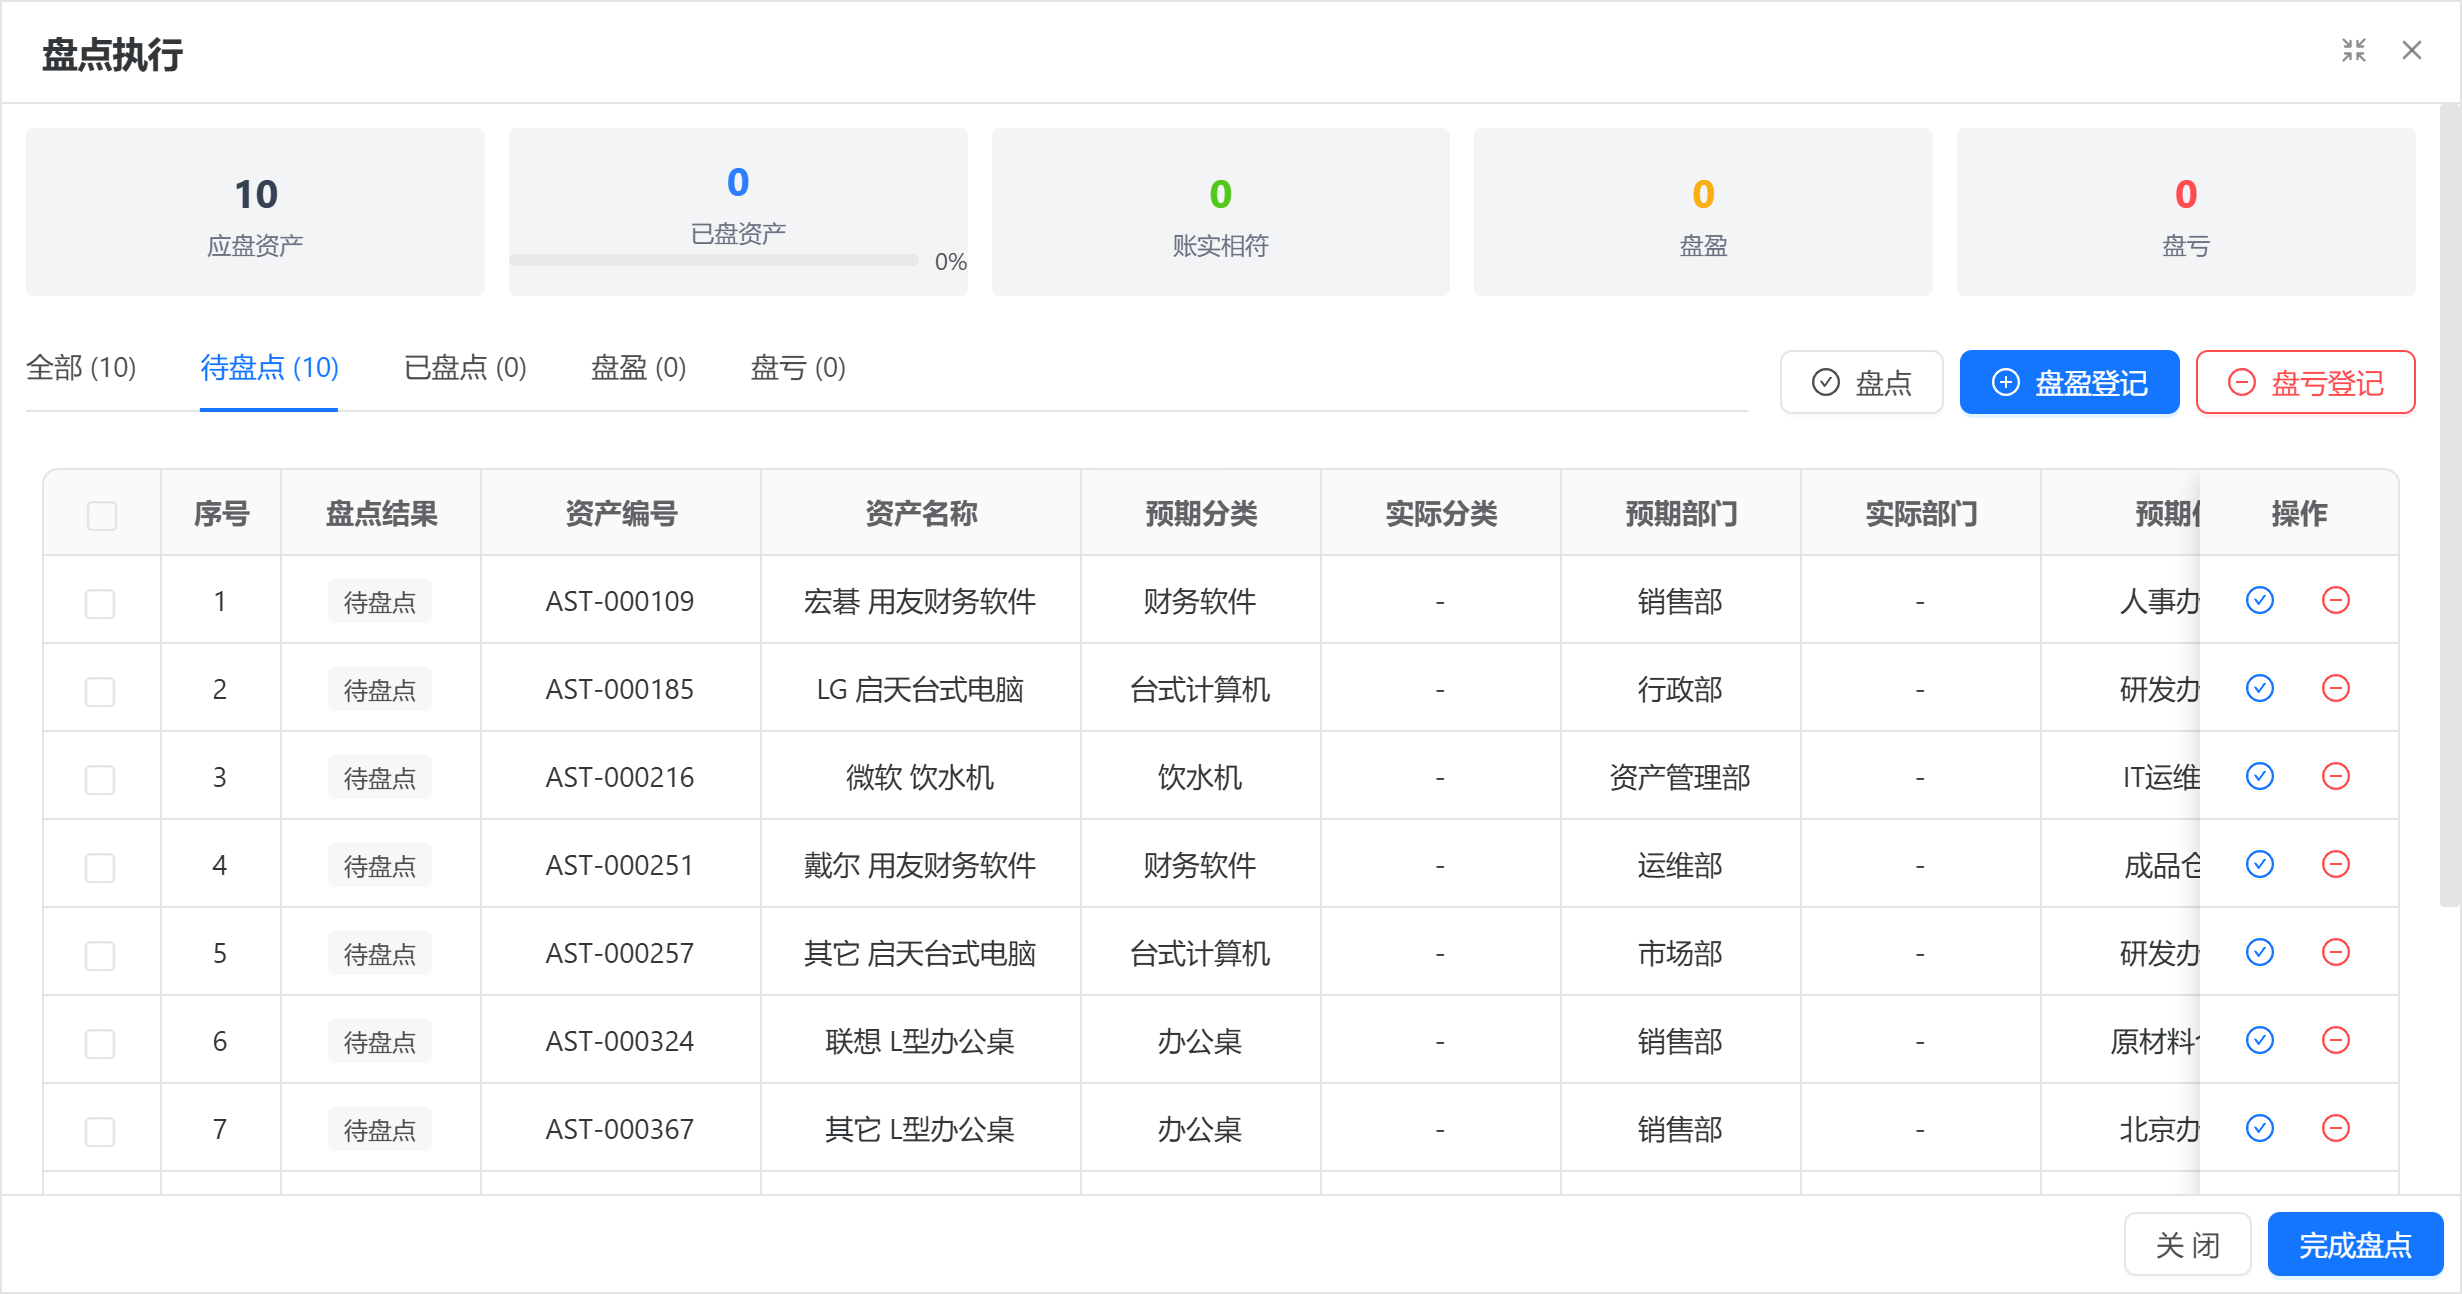Click red minus icon for AST-000216
The image size is (2462, 1294).
tap(2336, 776)
